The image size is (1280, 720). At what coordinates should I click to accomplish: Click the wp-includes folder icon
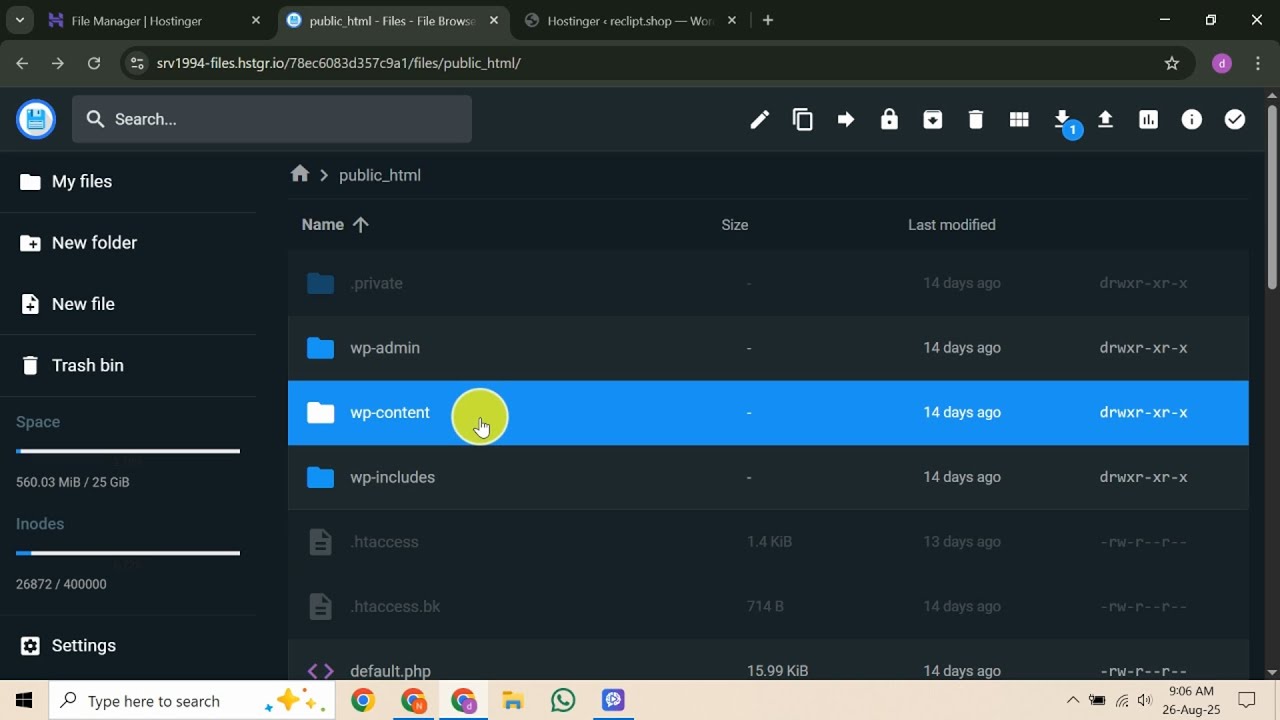[x=320, y=477]
